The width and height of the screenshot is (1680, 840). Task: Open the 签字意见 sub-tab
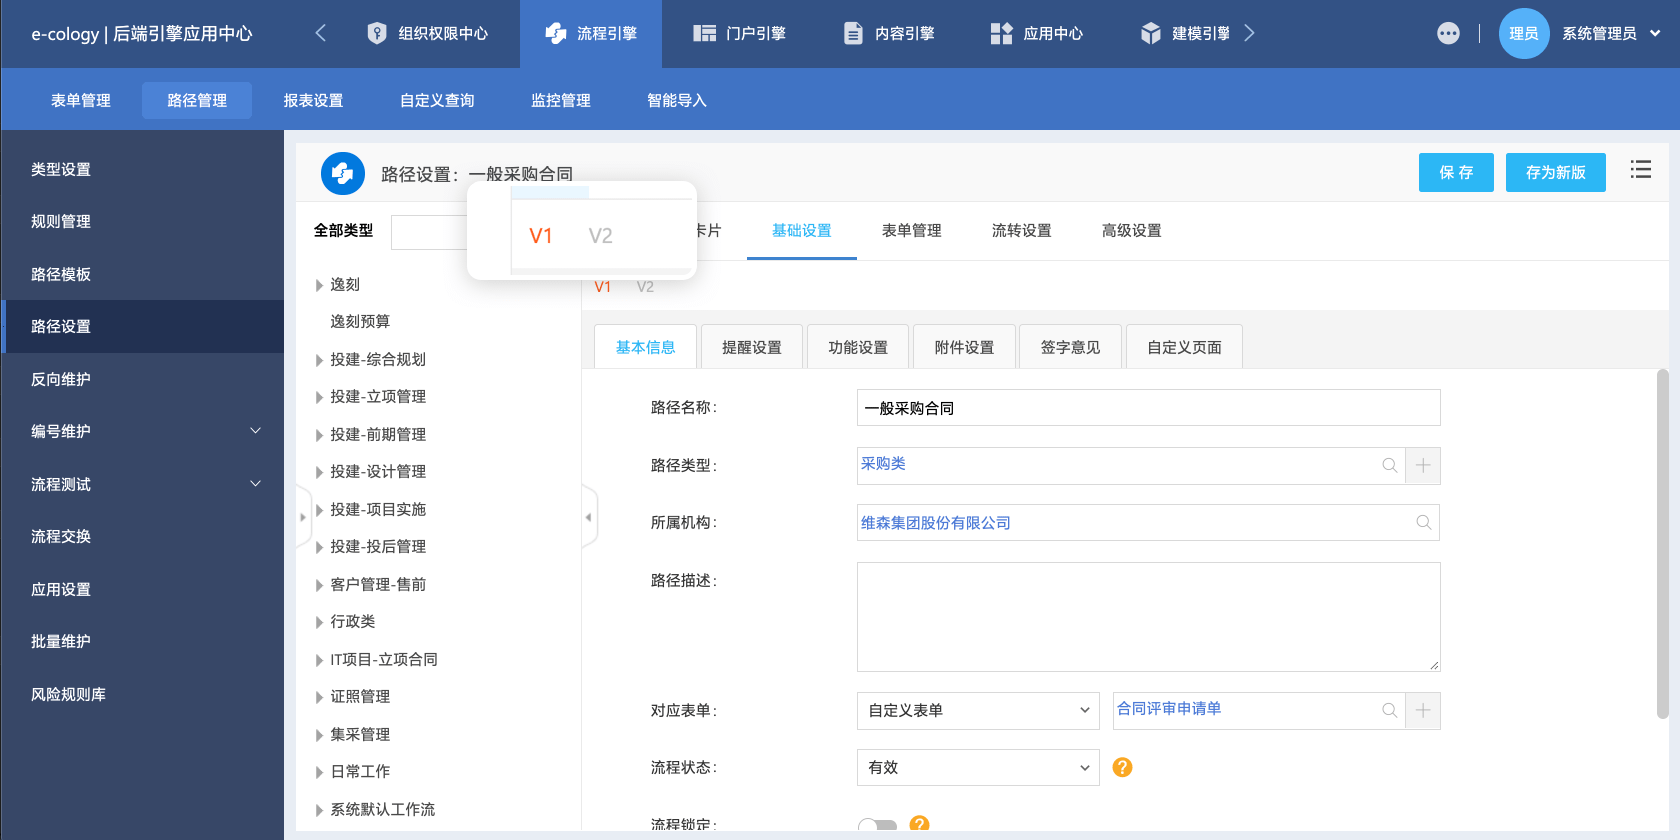coord(1071,347)
